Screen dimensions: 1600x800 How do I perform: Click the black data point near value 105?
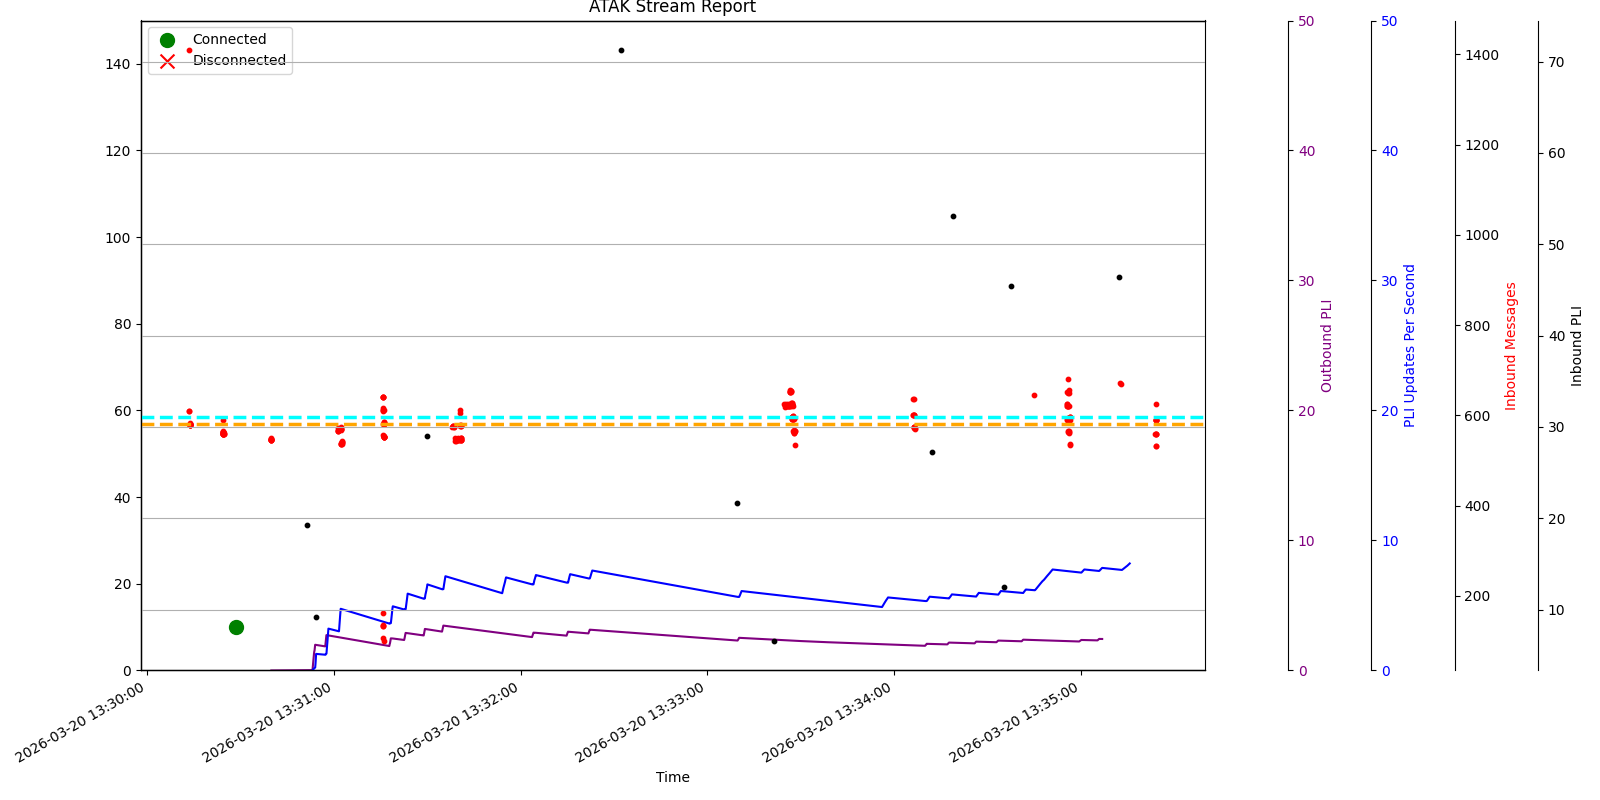click(953, 216)
